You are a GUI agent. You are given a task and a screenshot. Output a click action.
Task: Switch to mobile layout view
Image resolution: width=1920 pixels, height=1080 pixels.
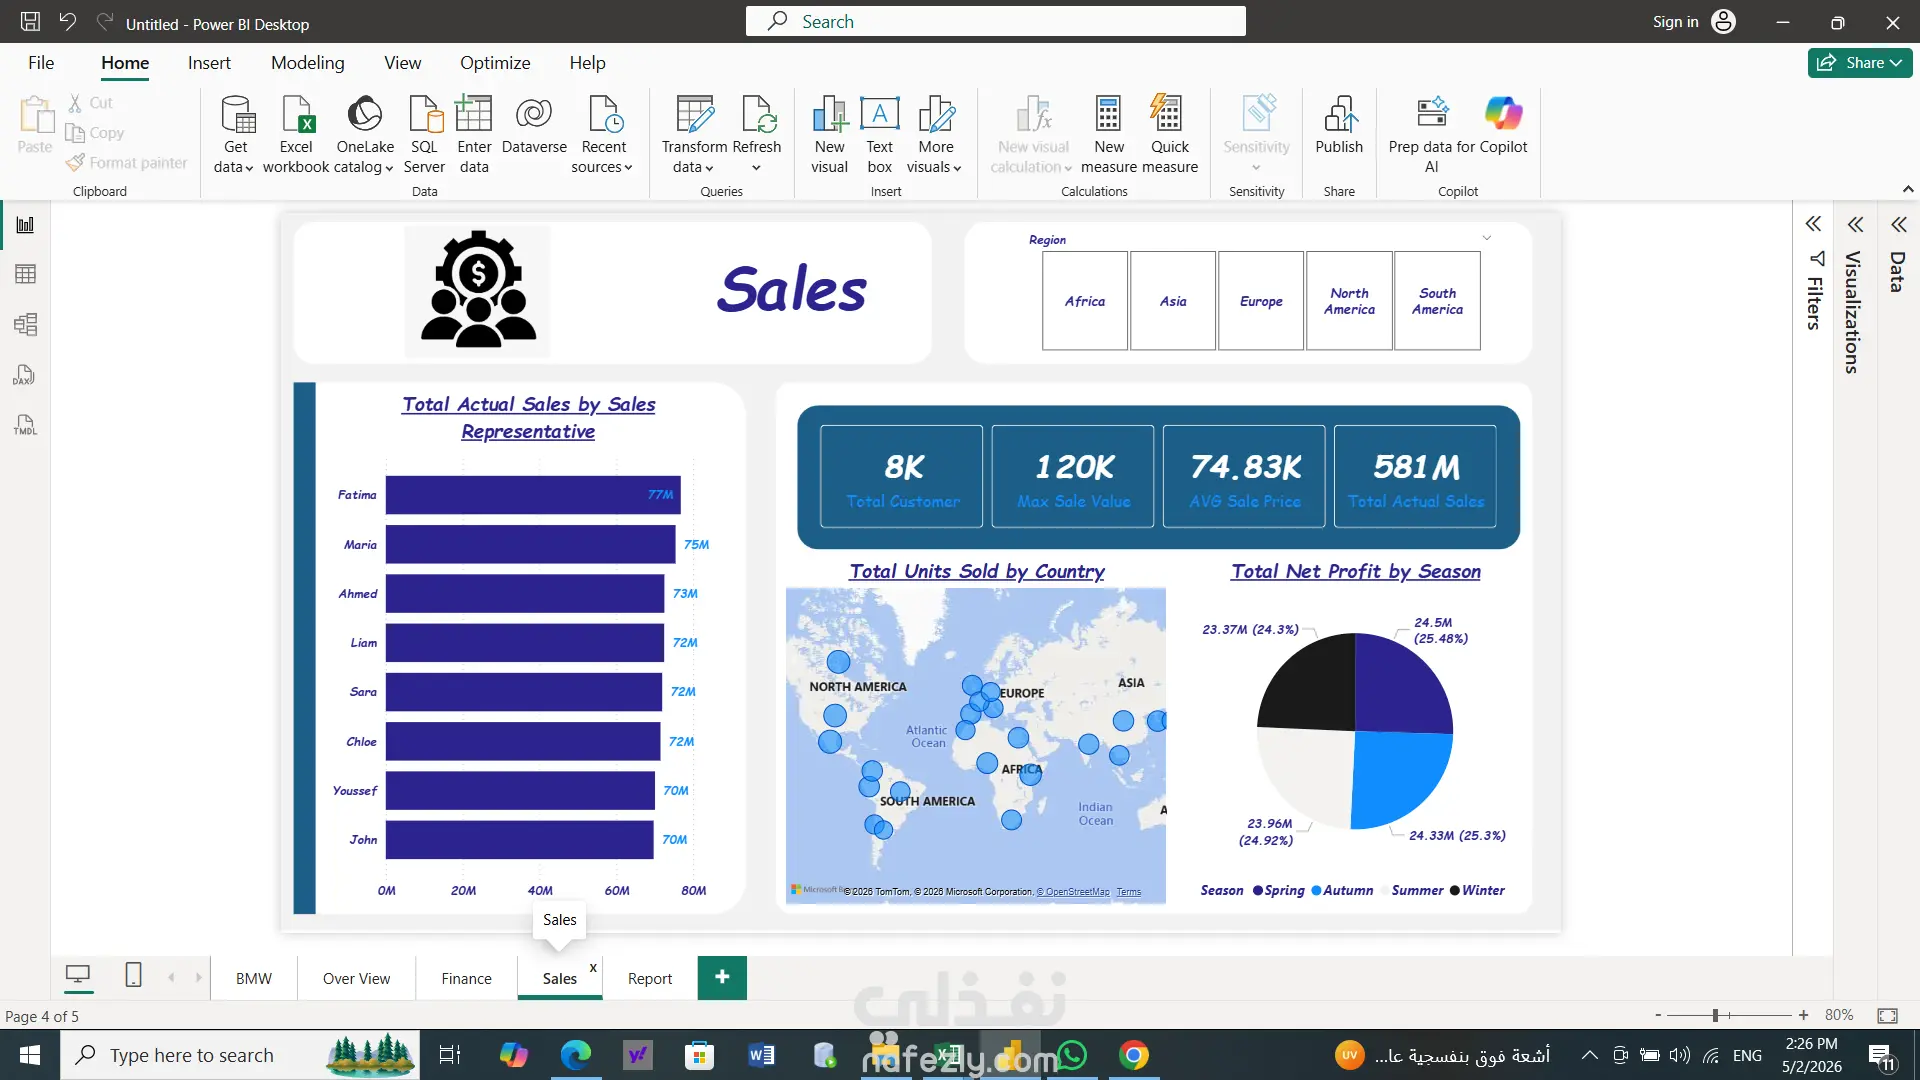coord(133,975)
